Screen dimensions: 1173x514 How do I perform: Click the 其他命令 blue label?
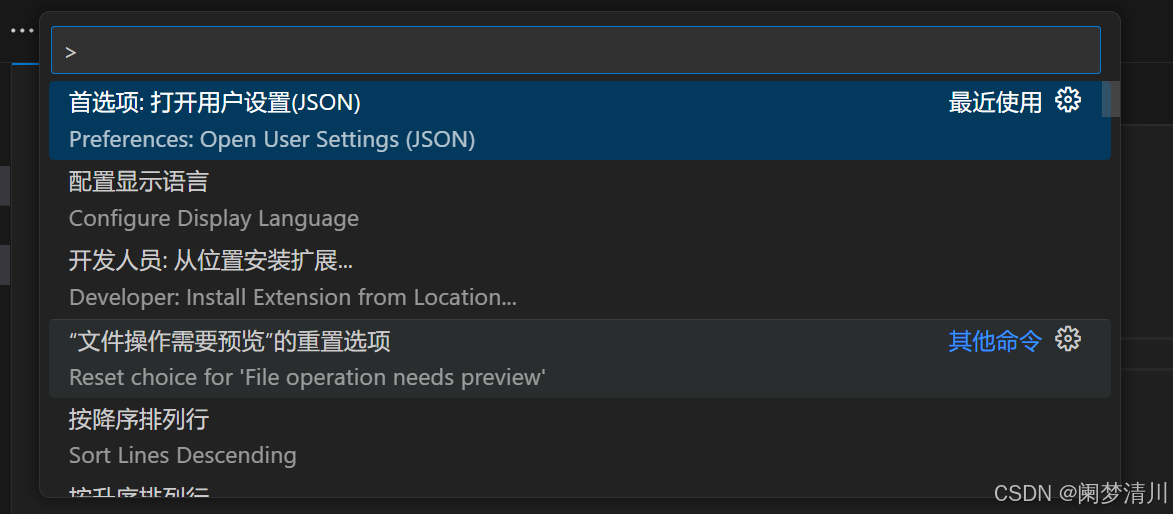point(995,341)
